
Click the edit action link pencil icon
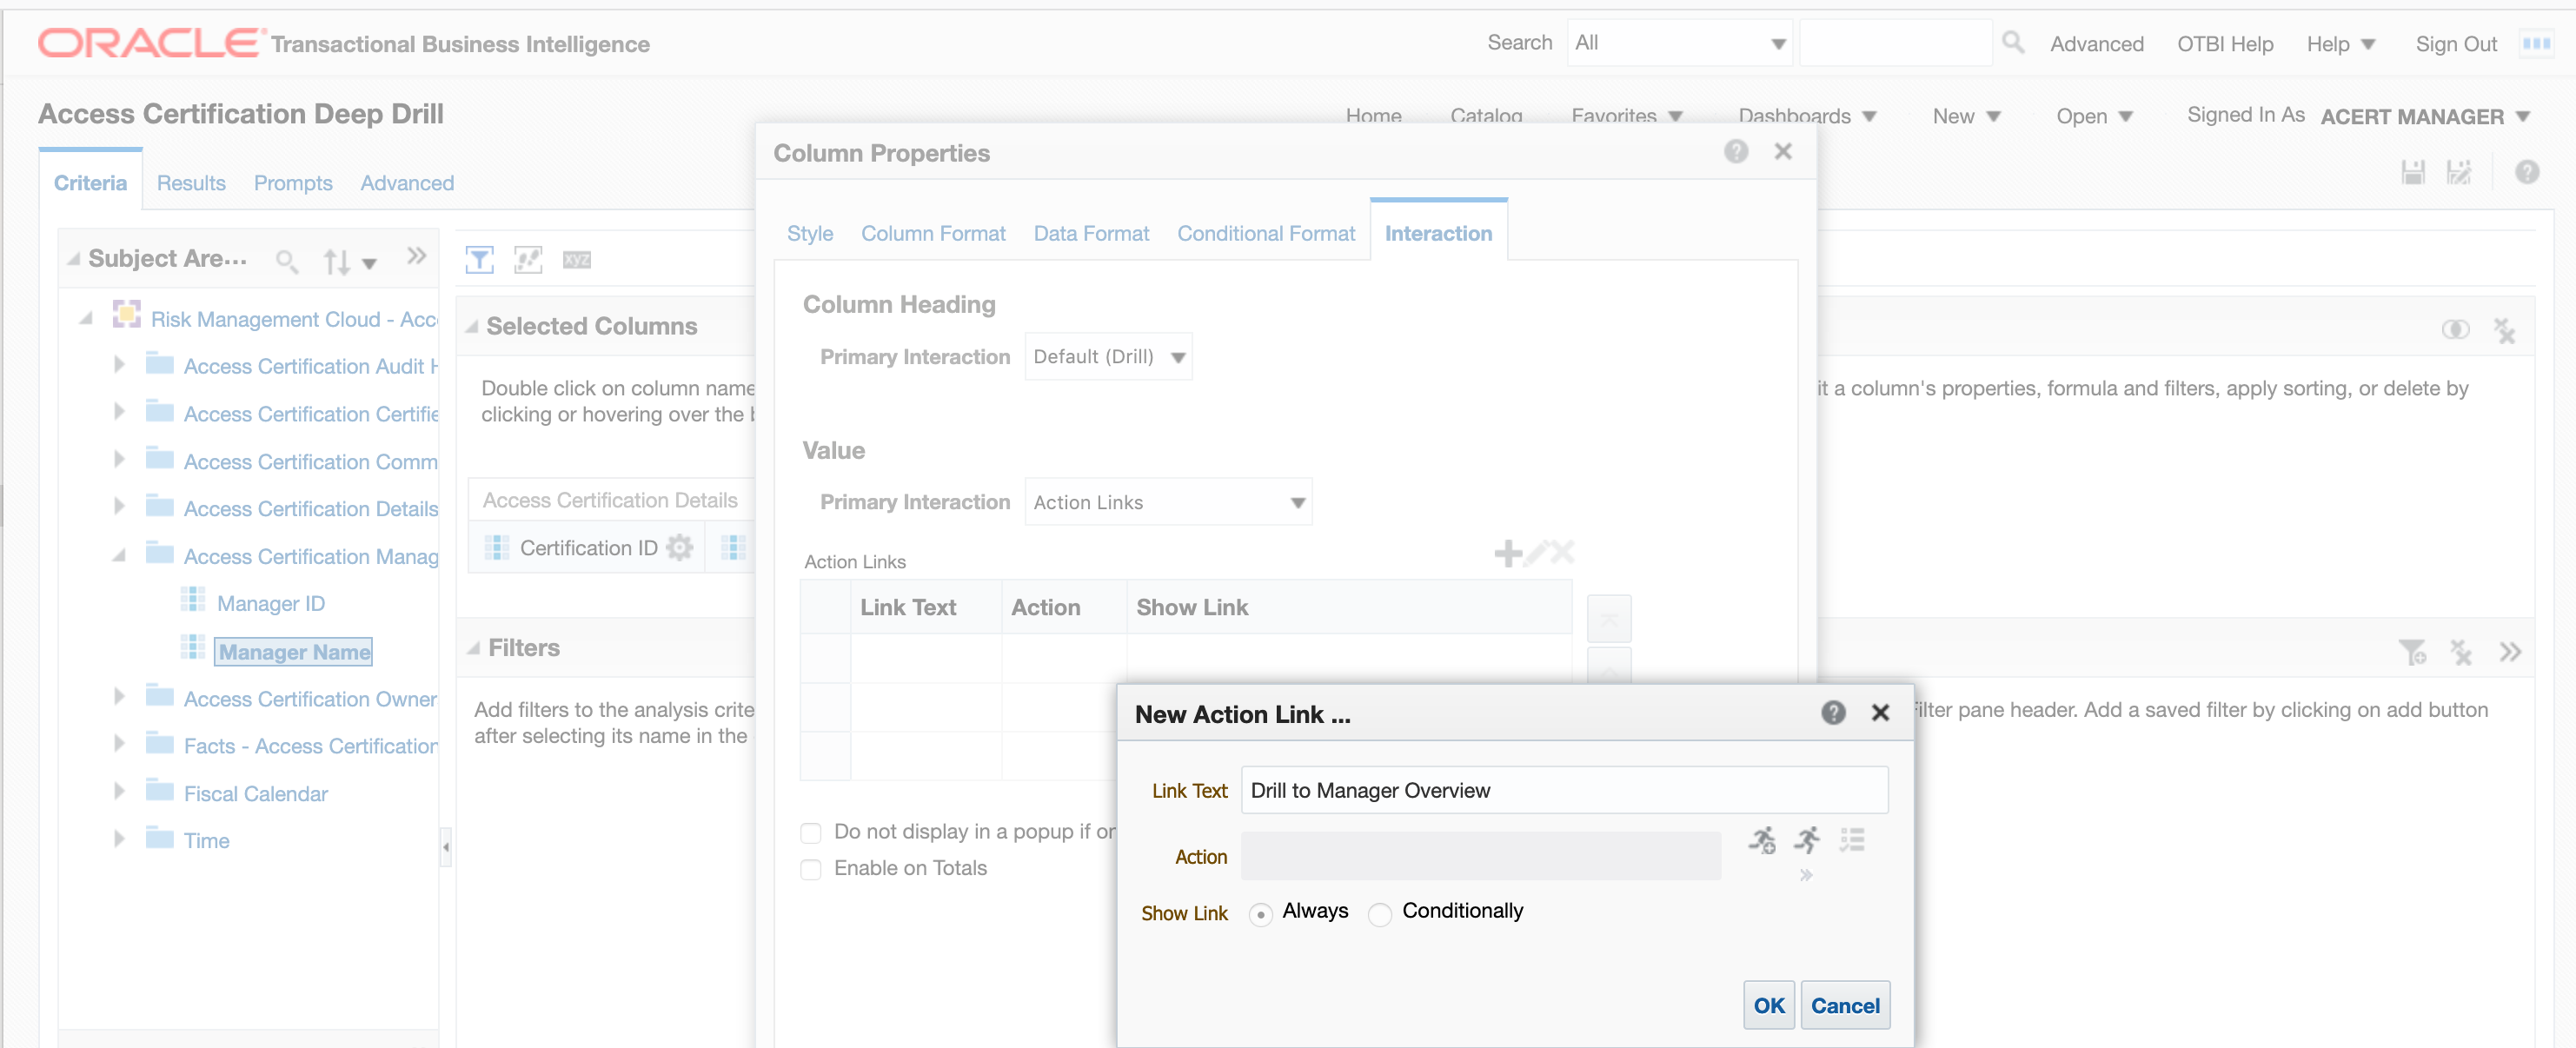pos(1536,553)
